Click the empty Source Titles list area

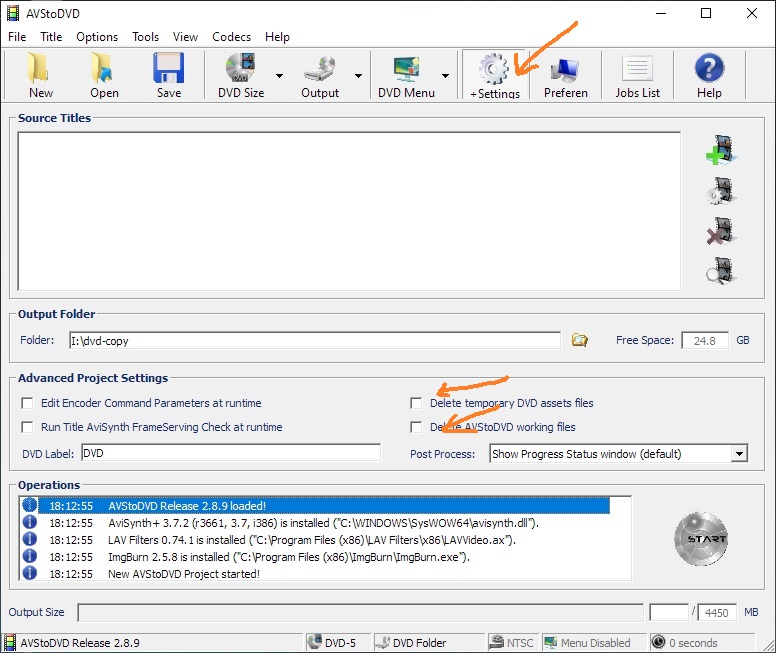click(x=349, y=211)
